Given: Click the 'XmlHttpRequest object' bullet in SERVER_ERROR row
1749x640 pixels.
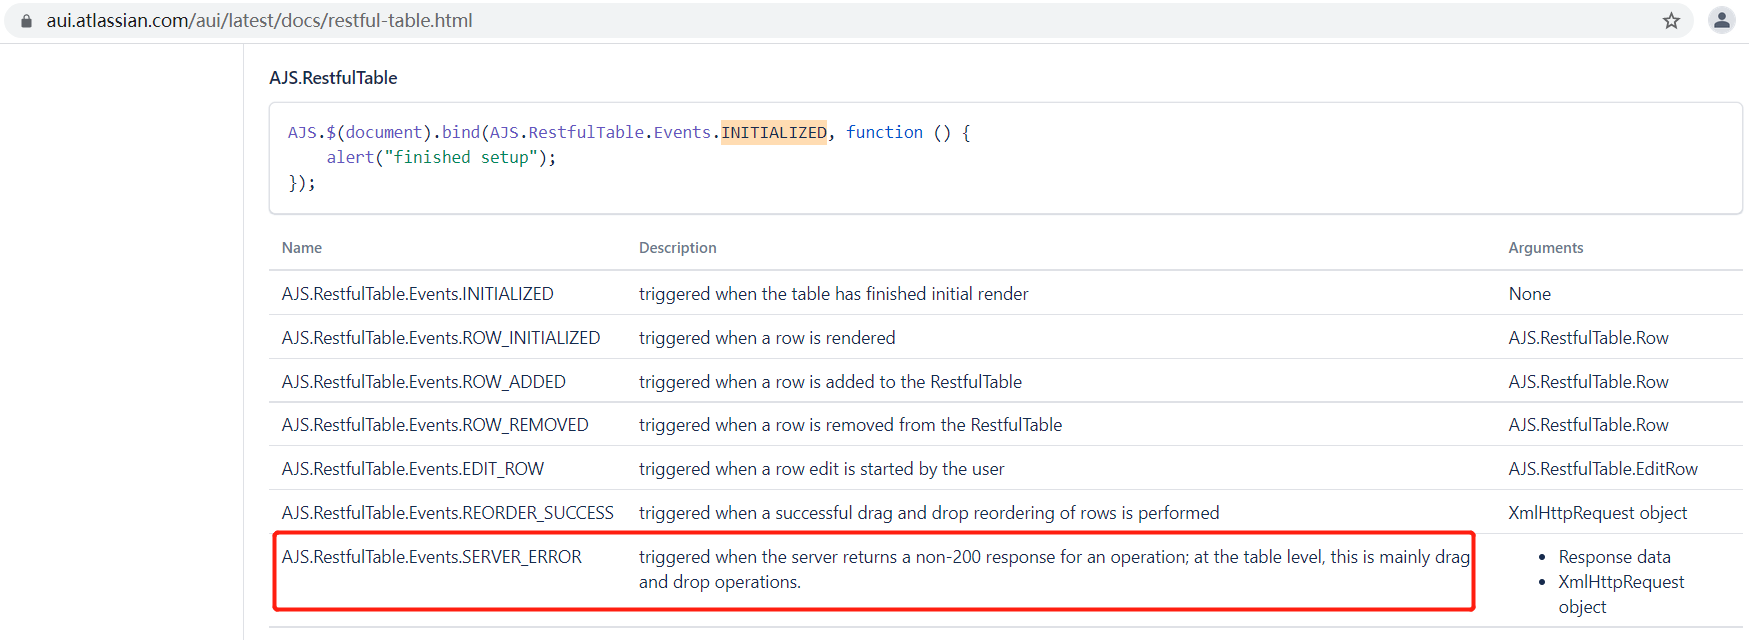Looking at the screenshot, I should [1622, 594].
